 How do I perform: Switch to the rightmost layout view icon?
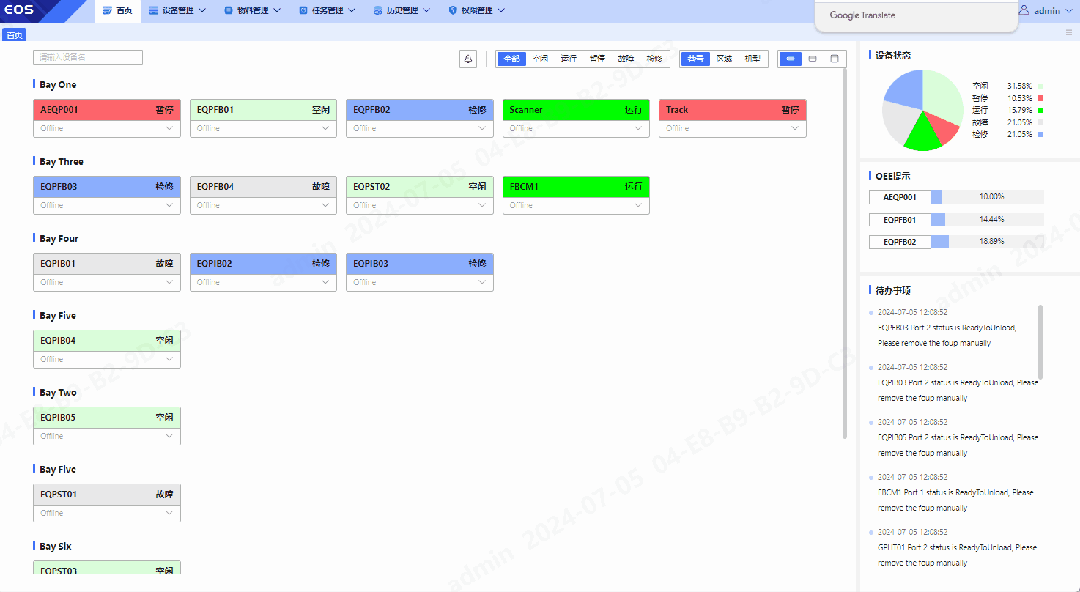(834, 59)
